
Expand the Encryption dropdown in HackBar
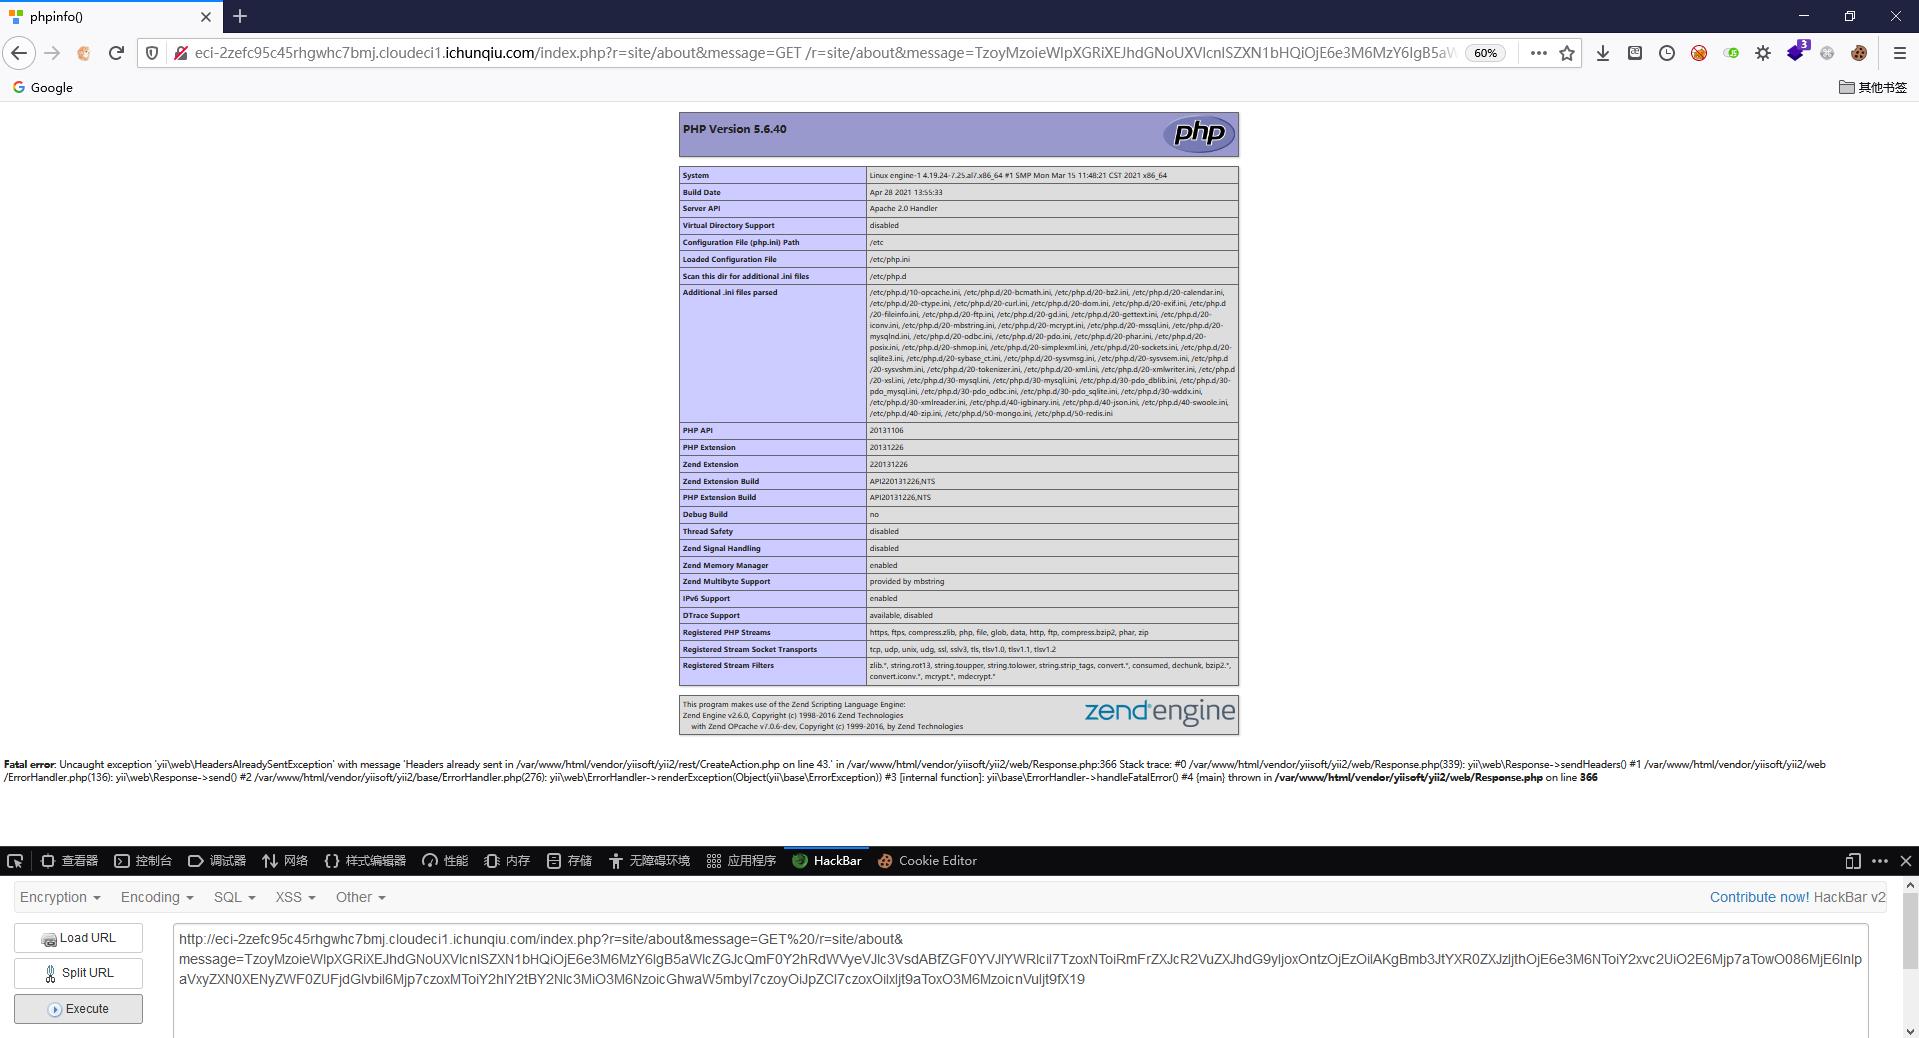click(x=60, y=898)
